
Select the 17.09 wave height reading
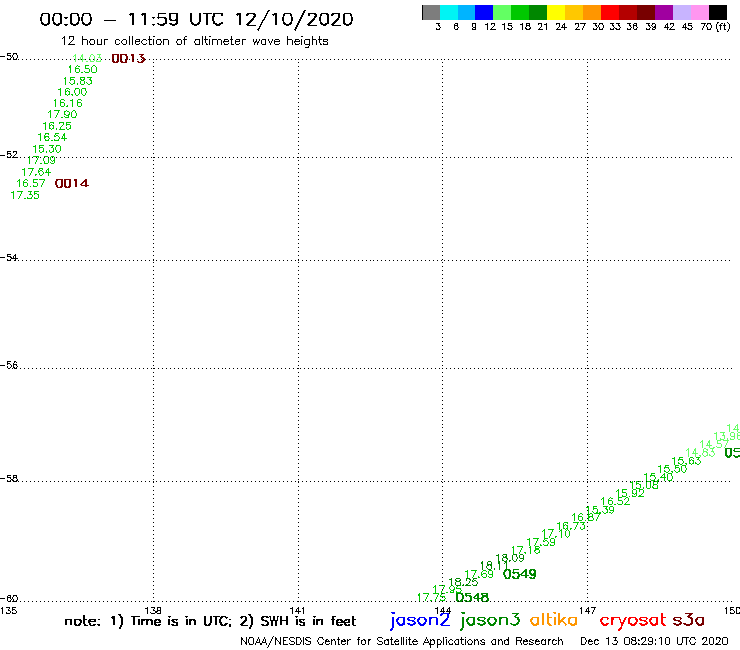click(x=41, y=160)
